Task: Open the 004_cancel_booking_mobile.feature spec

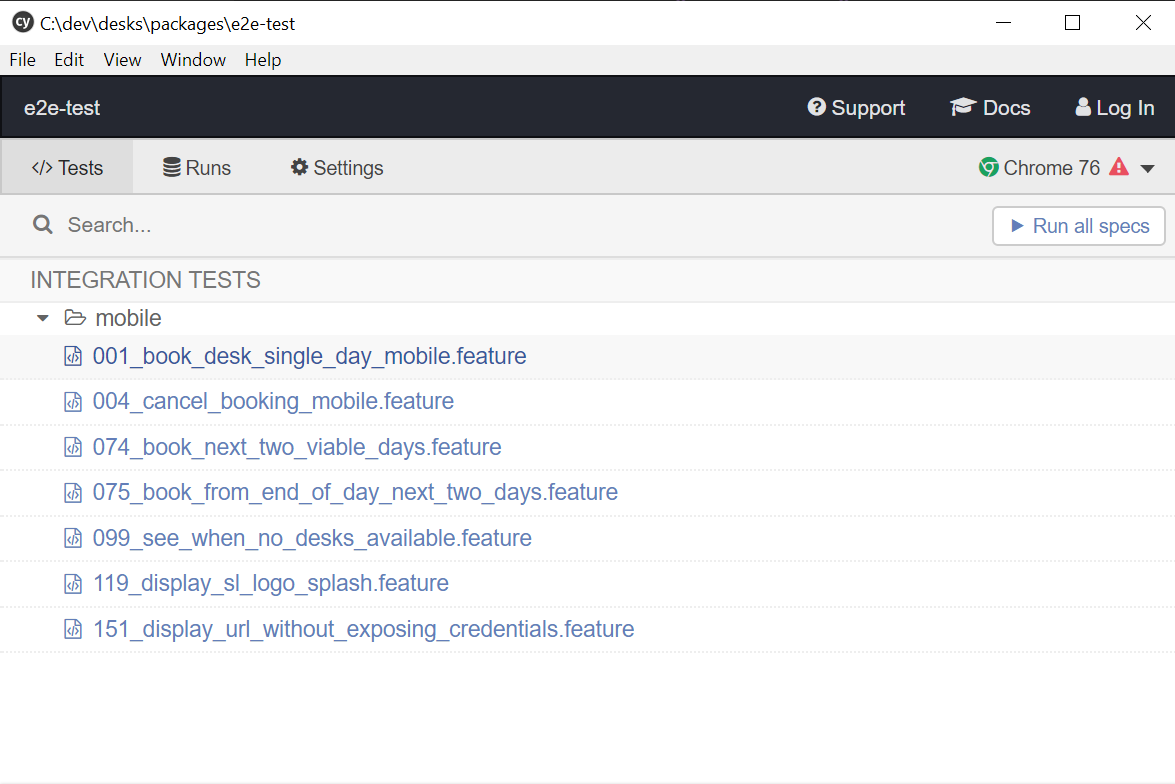Action: (x=273, y=402)
